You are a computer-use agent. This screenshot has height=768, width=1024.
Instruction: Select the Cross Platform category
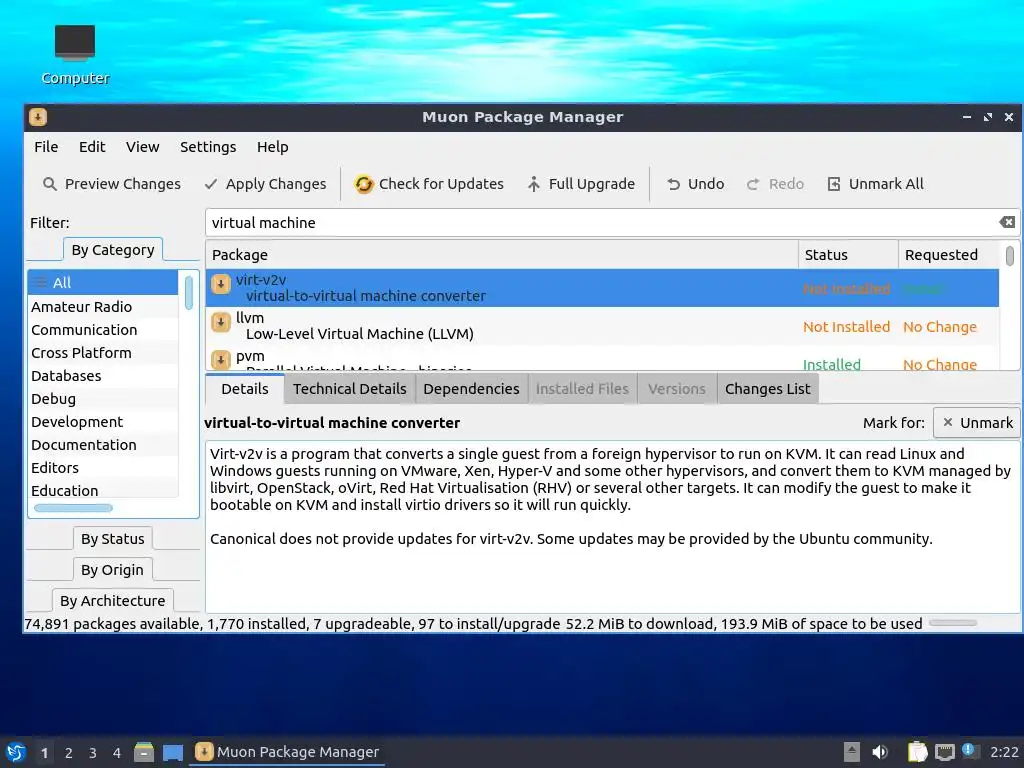pos(103,353)
